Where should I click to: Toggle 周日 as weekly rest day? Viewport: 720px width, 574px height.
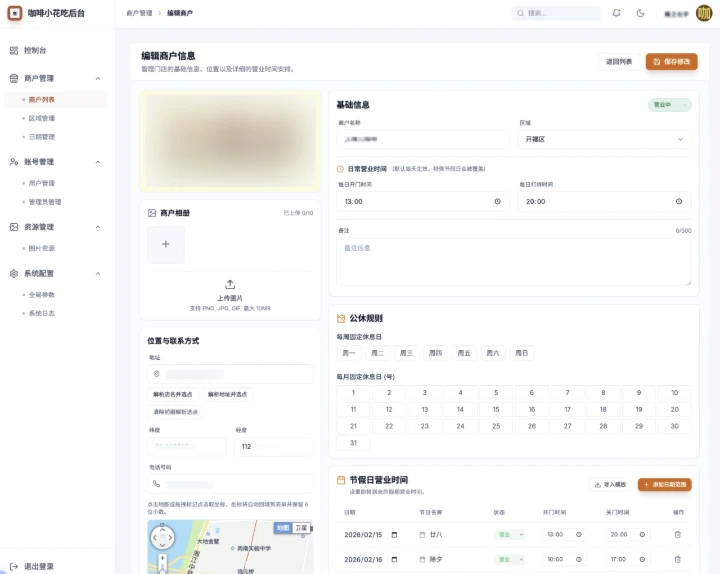521,353
